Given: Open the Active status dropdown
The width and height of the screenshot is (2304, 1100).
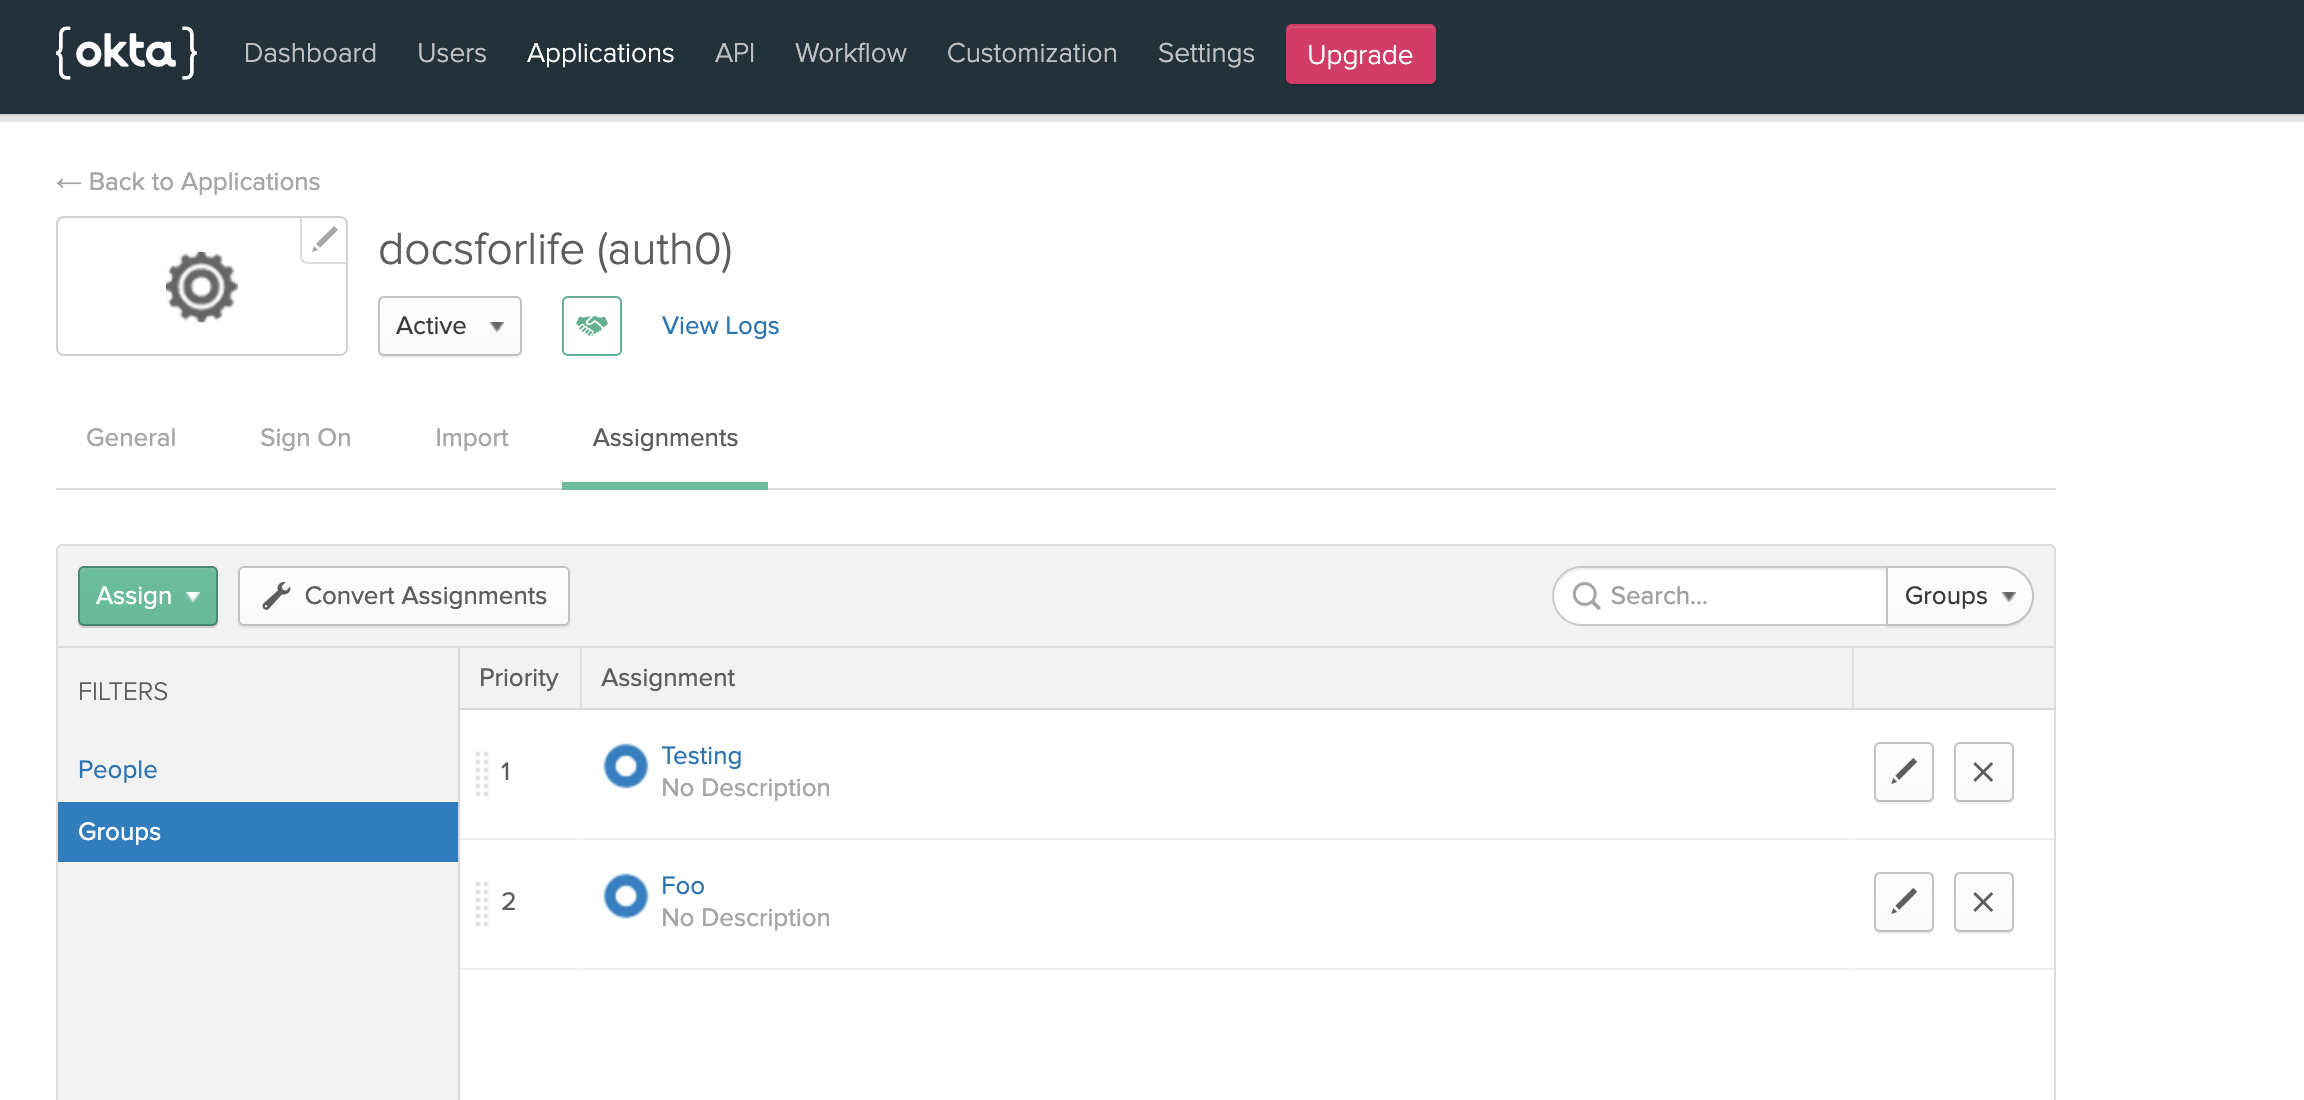Looking at the screenshot, I should pos(449,326).
